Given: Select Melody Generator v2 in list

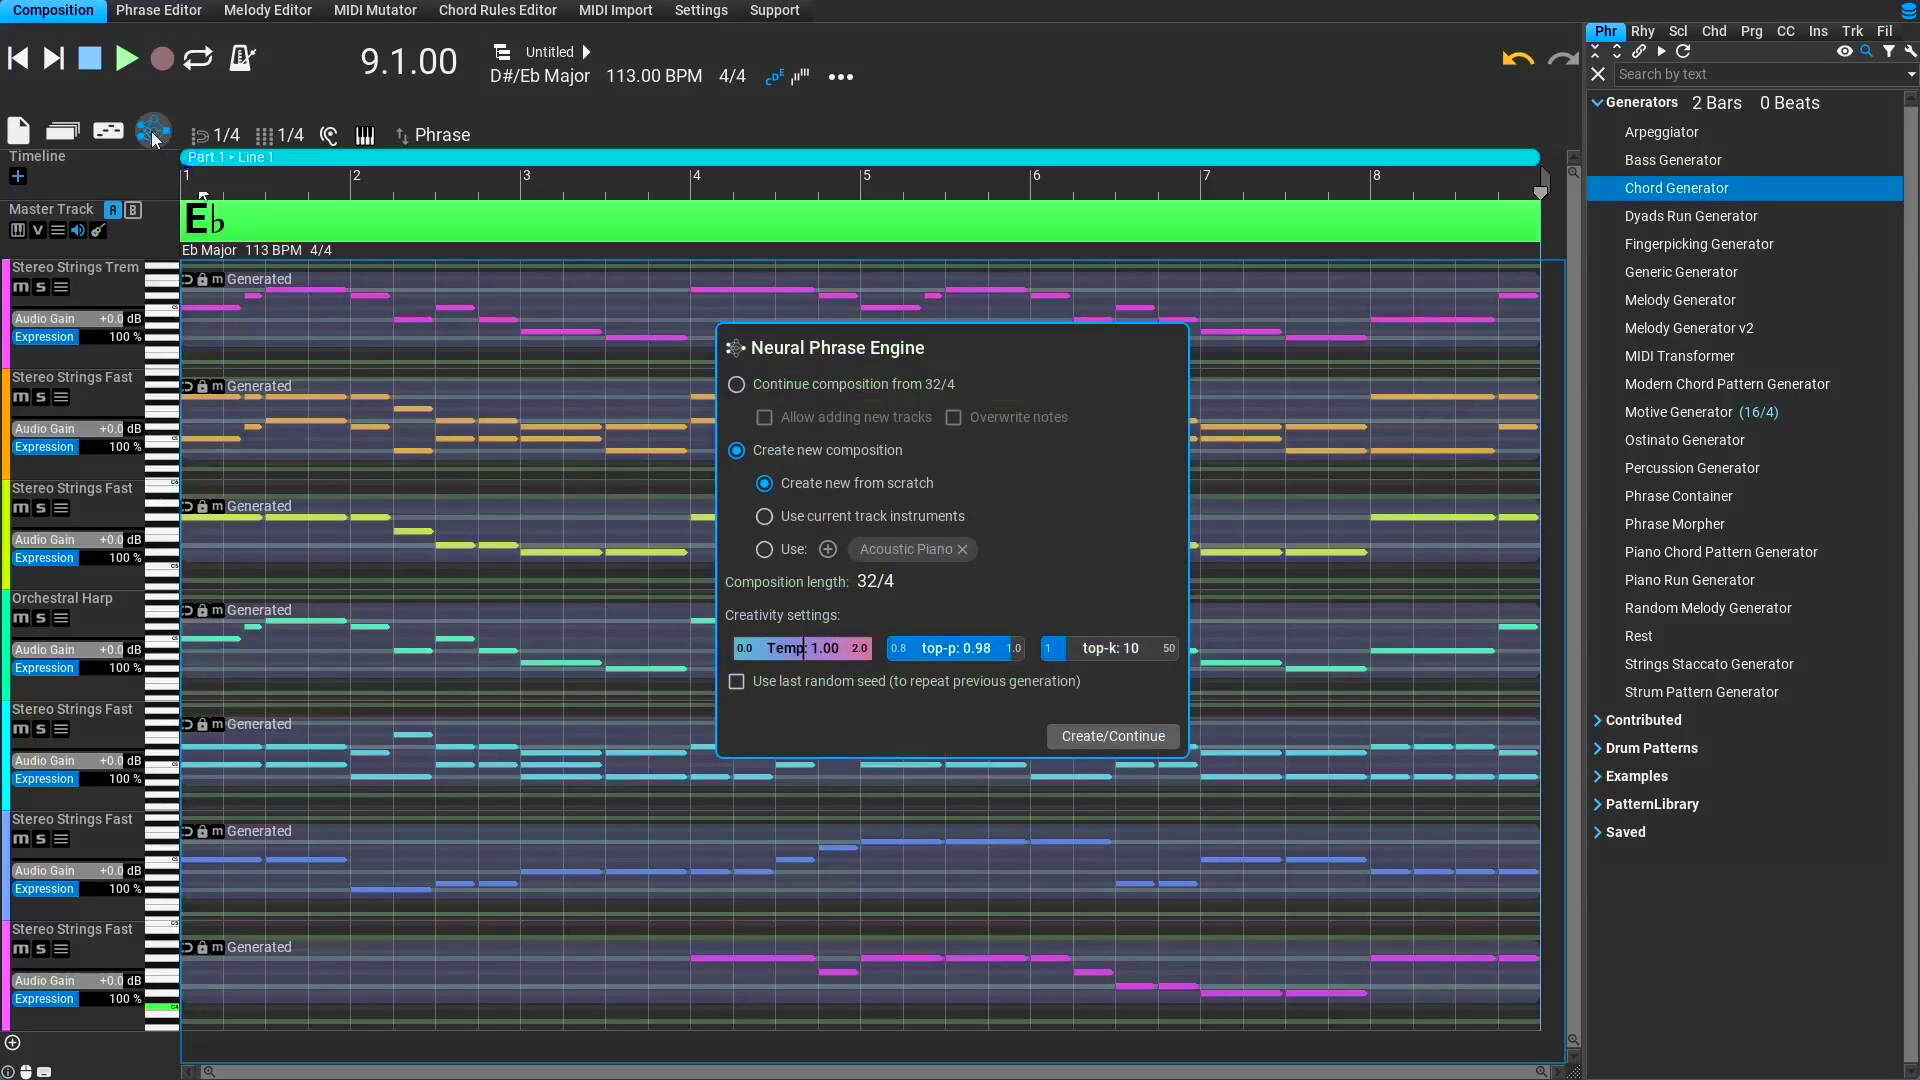Looking at the screenshot, I should [x=1688, y=328].
